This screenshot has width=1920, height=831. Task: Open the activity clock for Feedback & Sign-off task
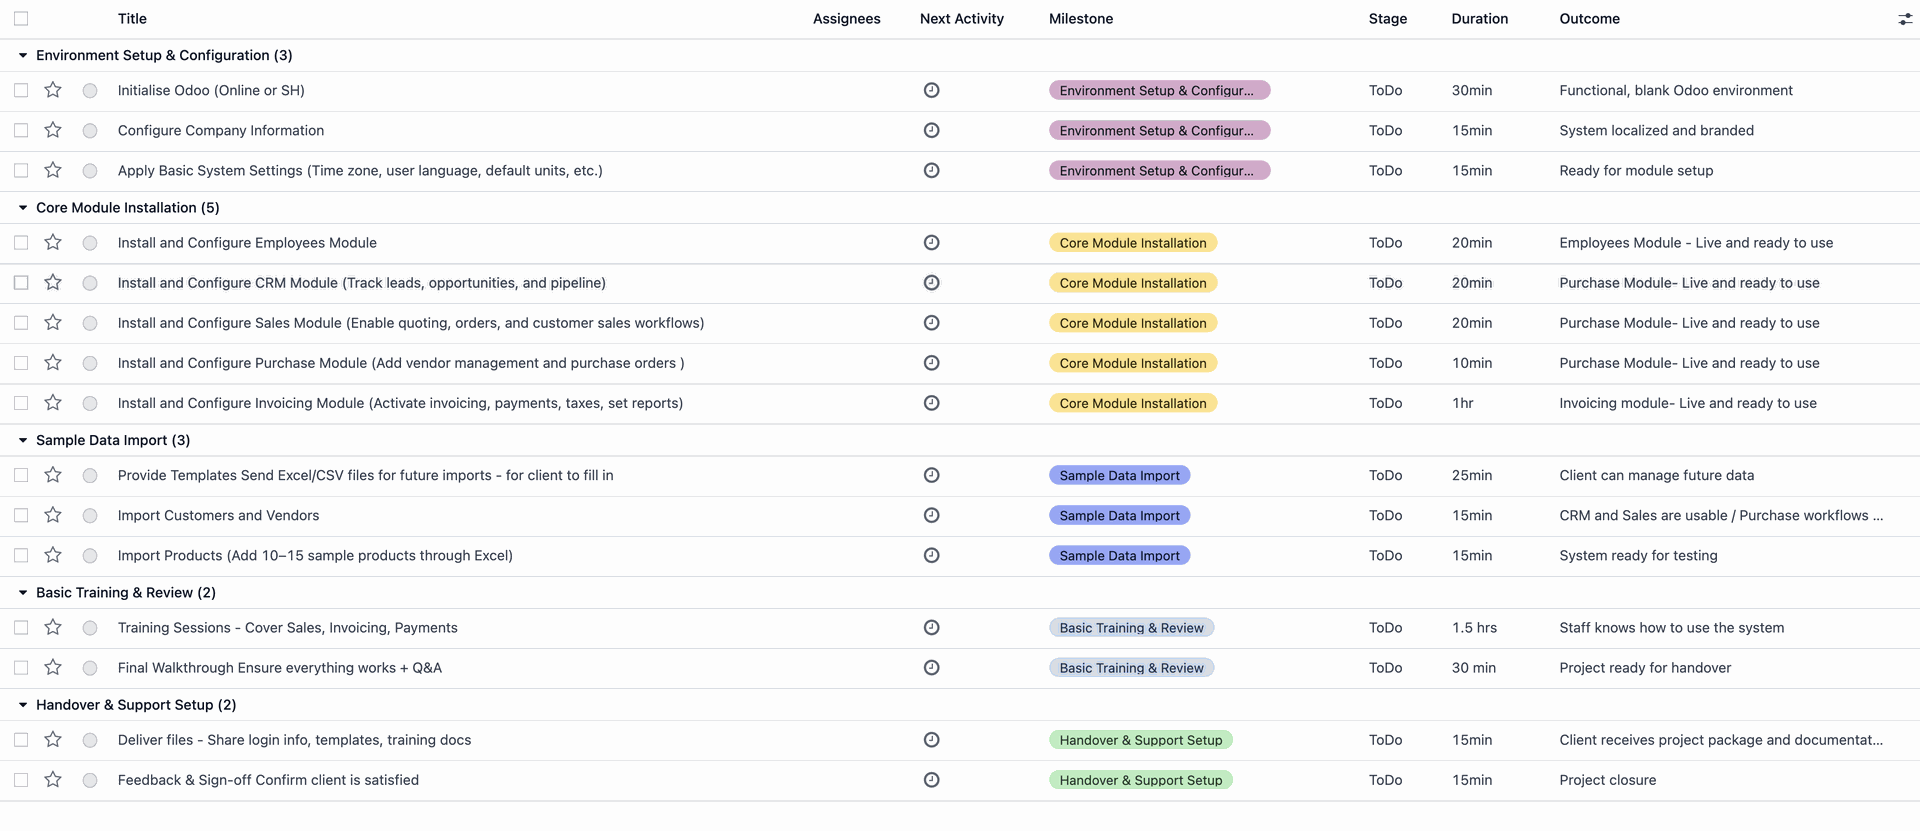coord(931,780)
